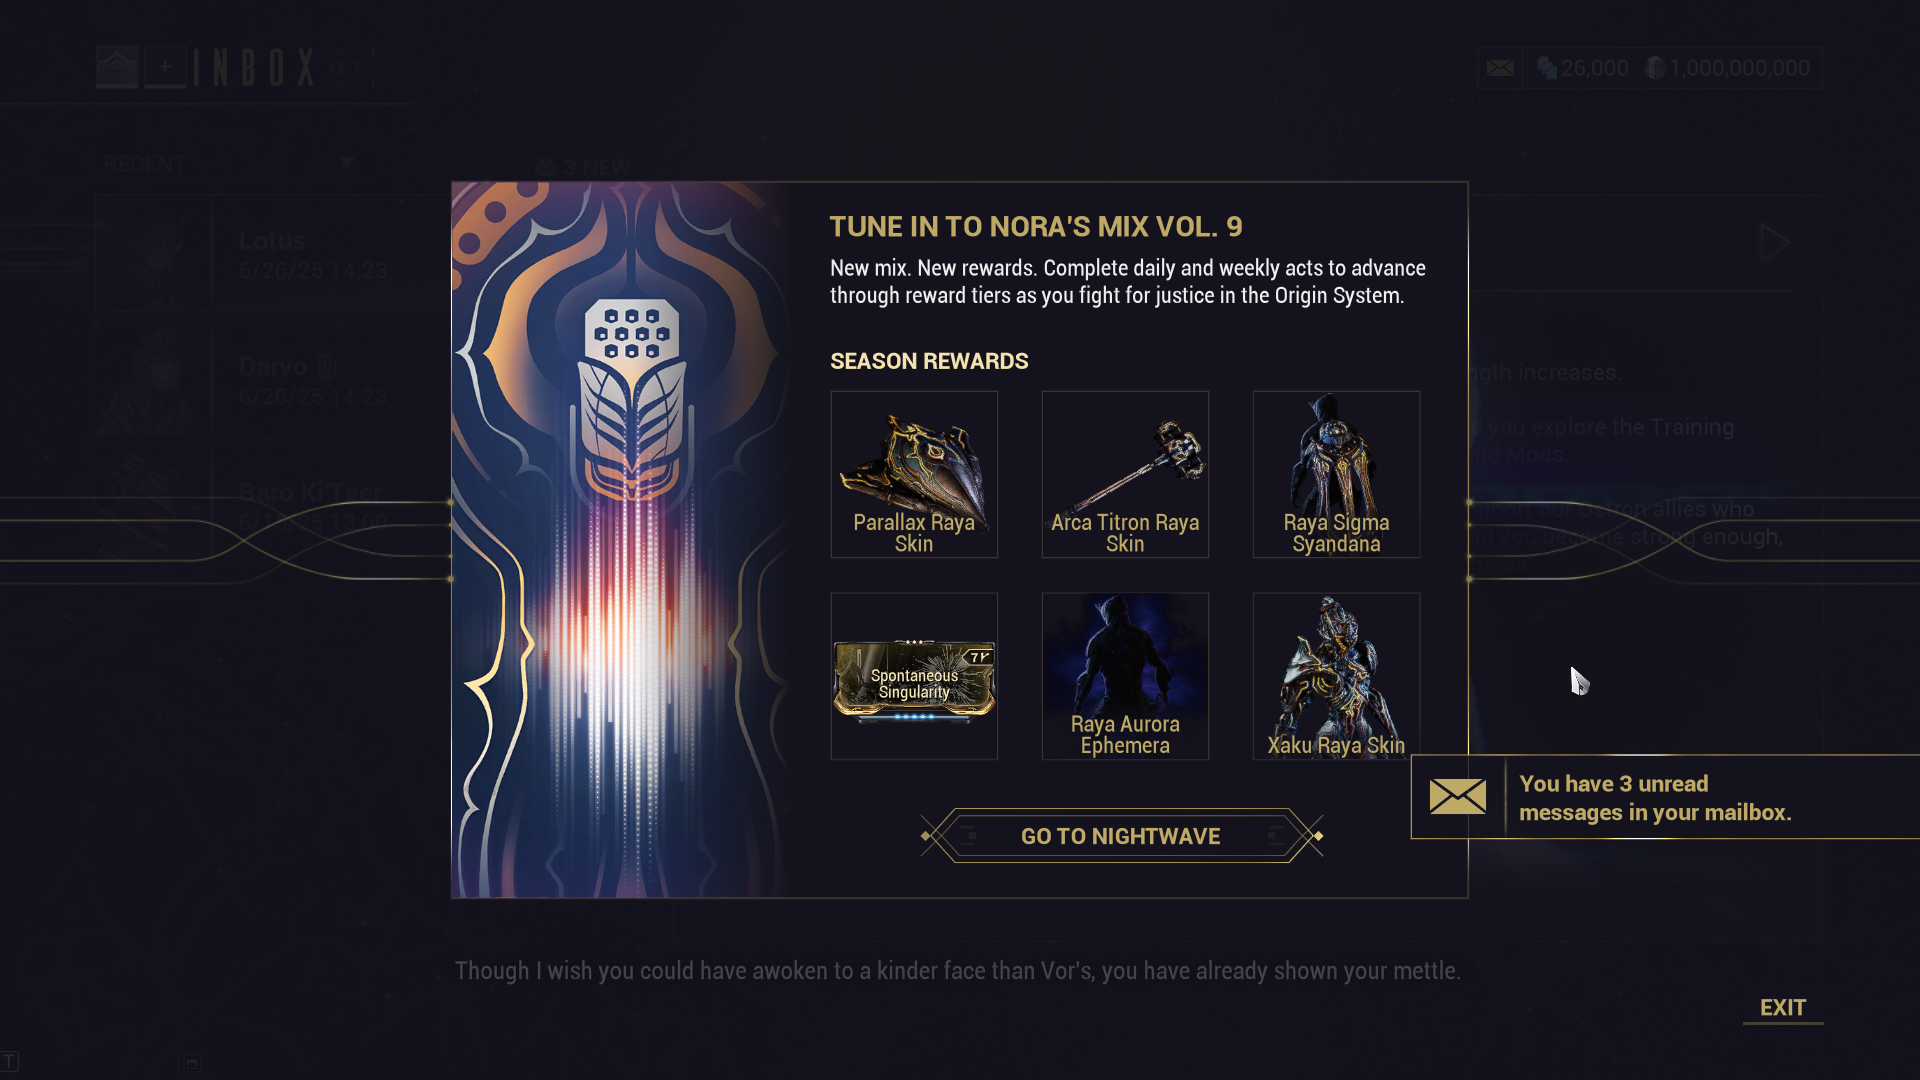The height and width of the screenshot is (1080, 1920).
Task: Click the envelope icon in notification popup
Action: coord(1457,797)
